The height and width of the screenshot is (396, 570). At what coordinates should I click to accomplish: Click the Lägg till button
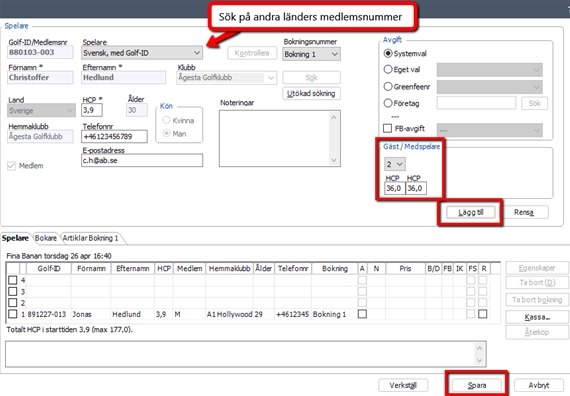(471, 212)
